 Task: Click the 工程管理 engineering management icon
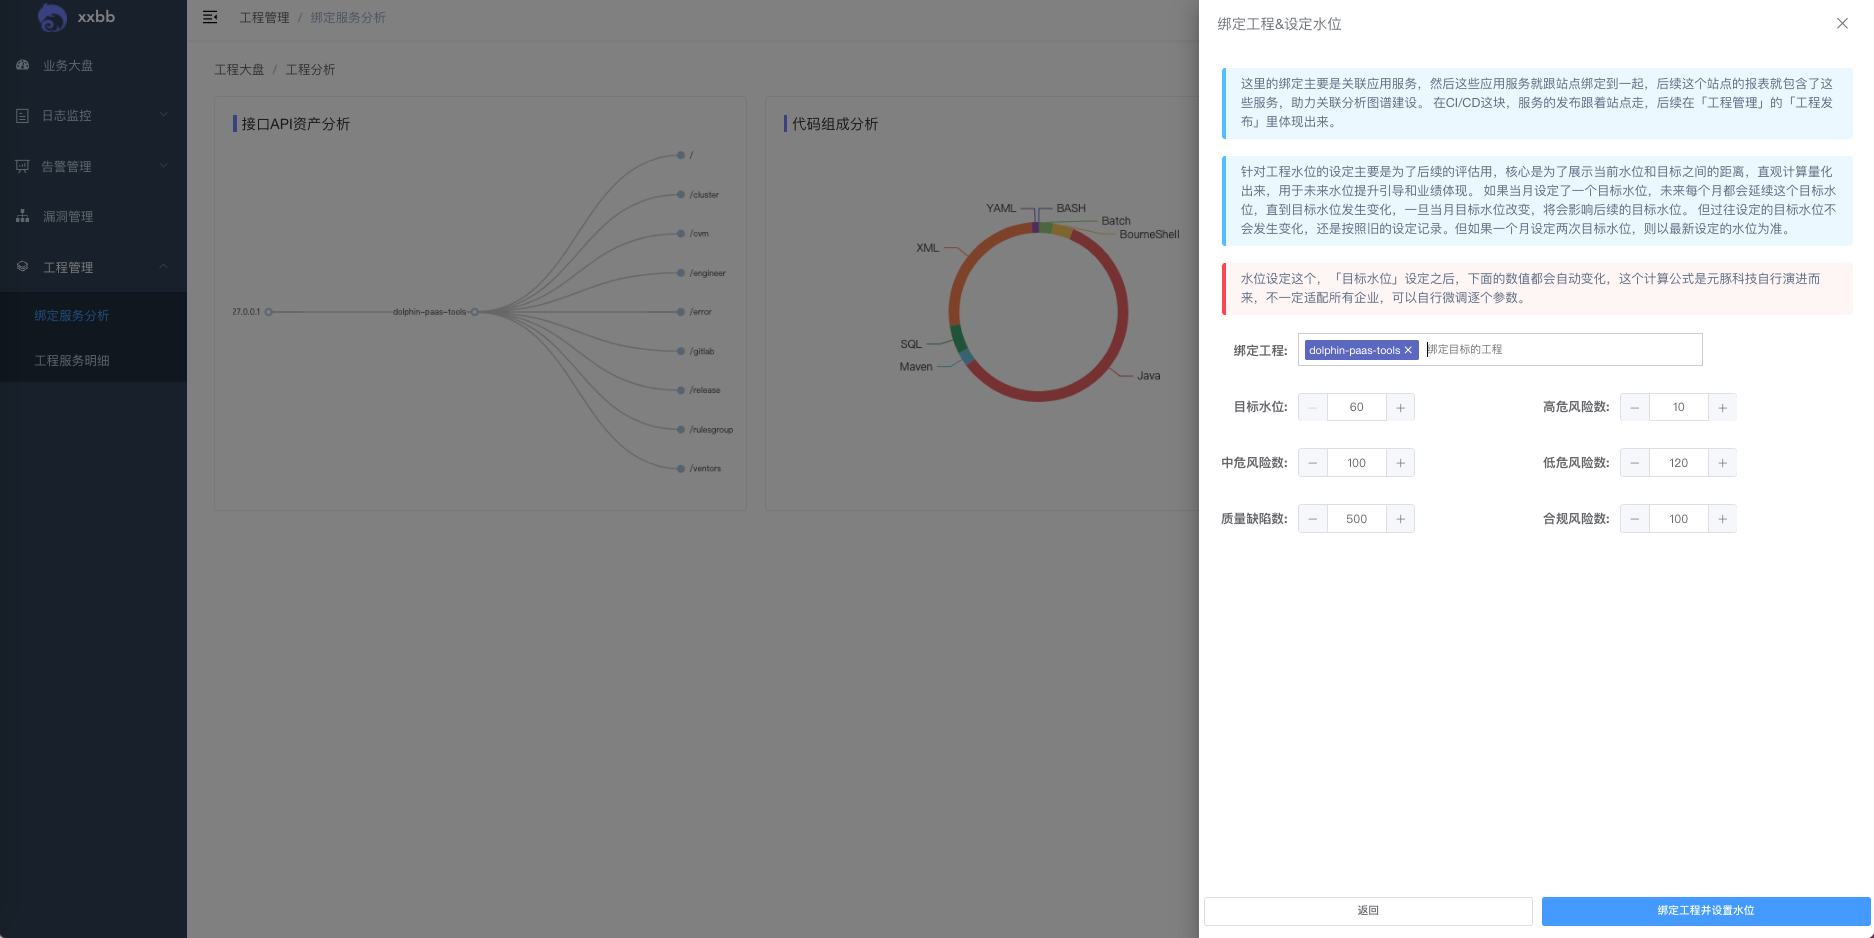pos(22,267)
